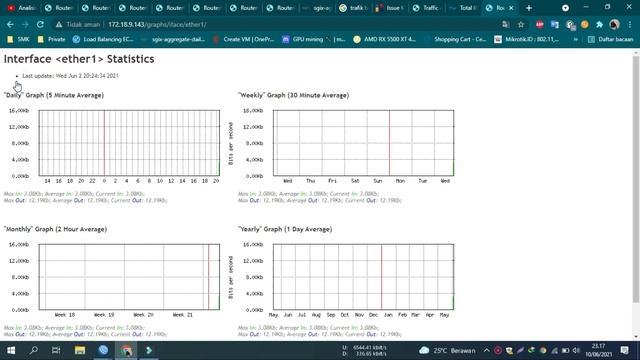The width and height of the screenshot is (640, 360).
Task: Open the Google Translate extension icon
Action: click(554, 24)
